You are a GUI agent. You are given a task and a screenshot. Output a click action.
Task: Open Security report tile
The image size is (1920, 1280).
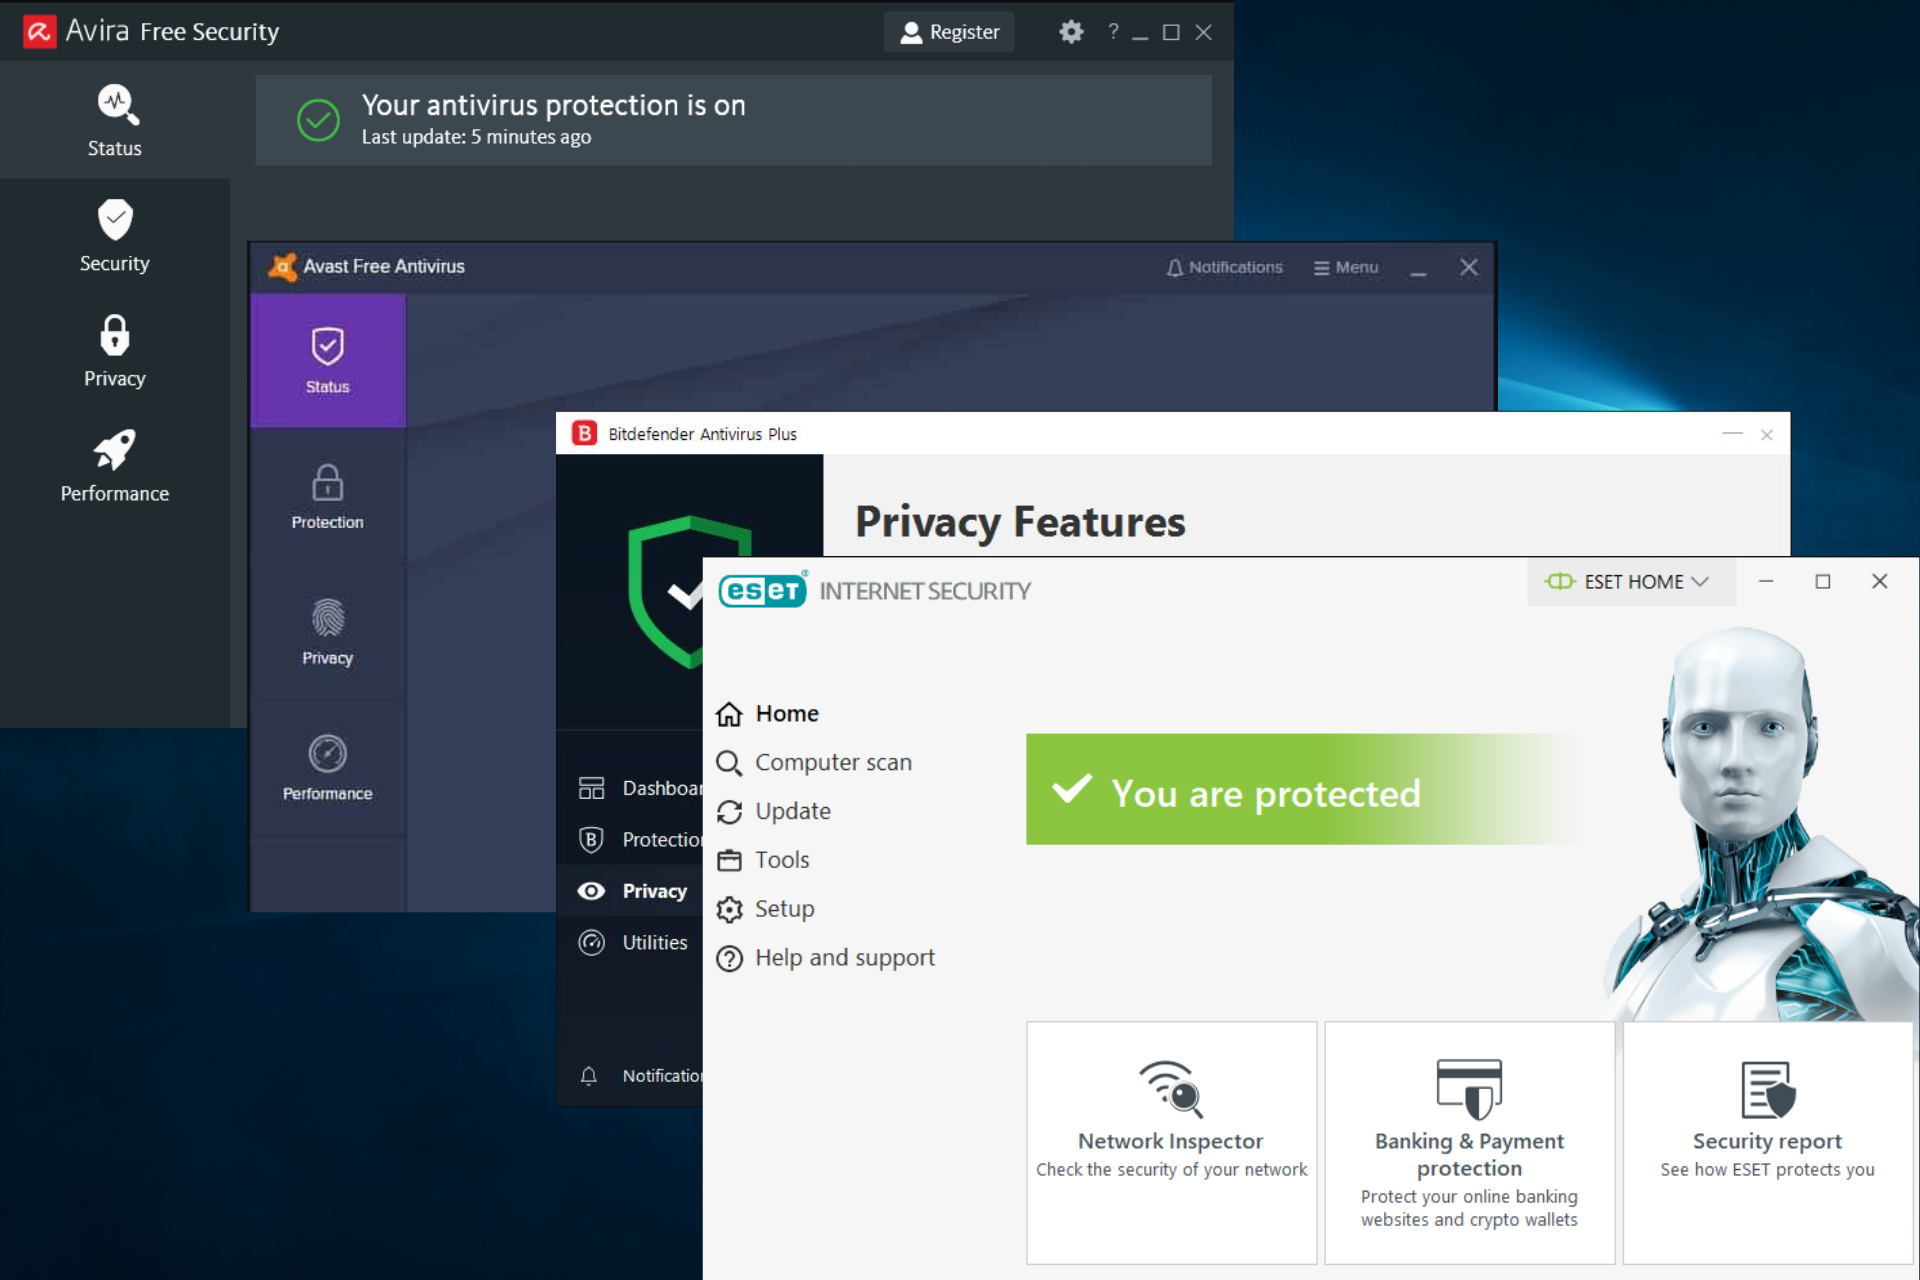click(1767, 1142)
